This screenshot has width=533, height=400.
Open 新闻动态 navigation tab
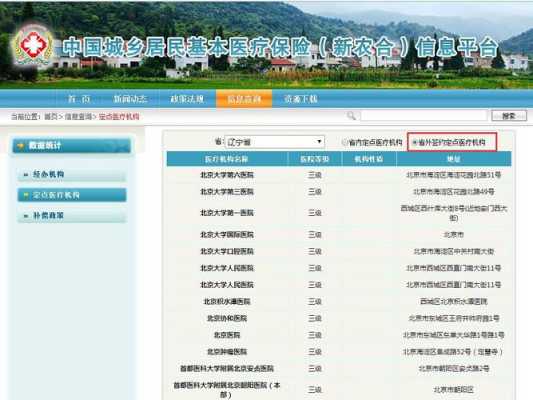pos(130,99)
